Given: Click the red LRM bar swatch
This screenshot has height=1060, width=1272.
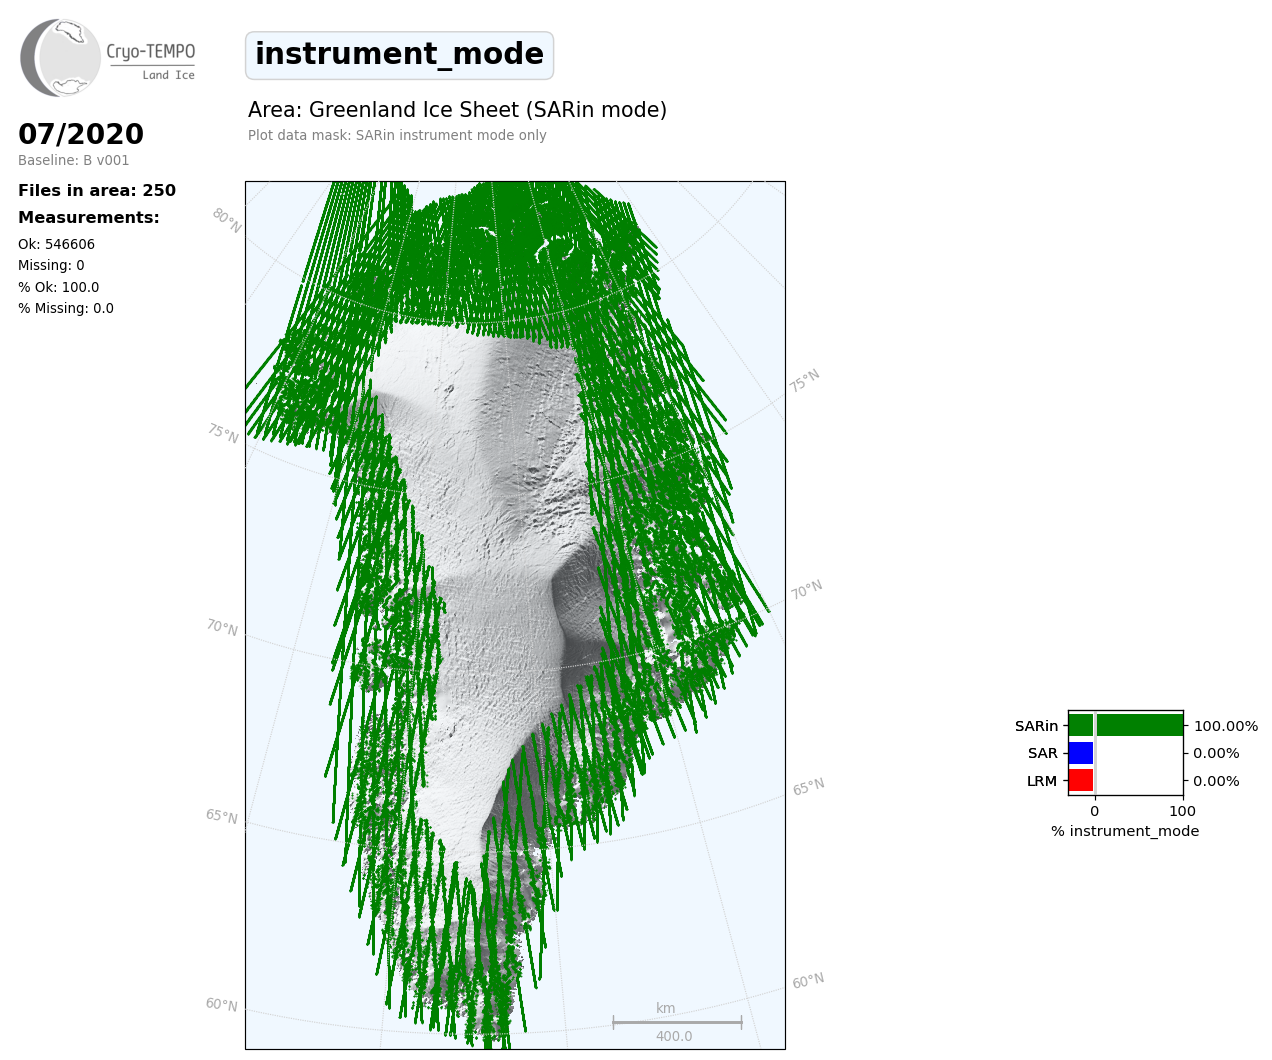Looking at the screenshot, I should (x=1081, y=780).
